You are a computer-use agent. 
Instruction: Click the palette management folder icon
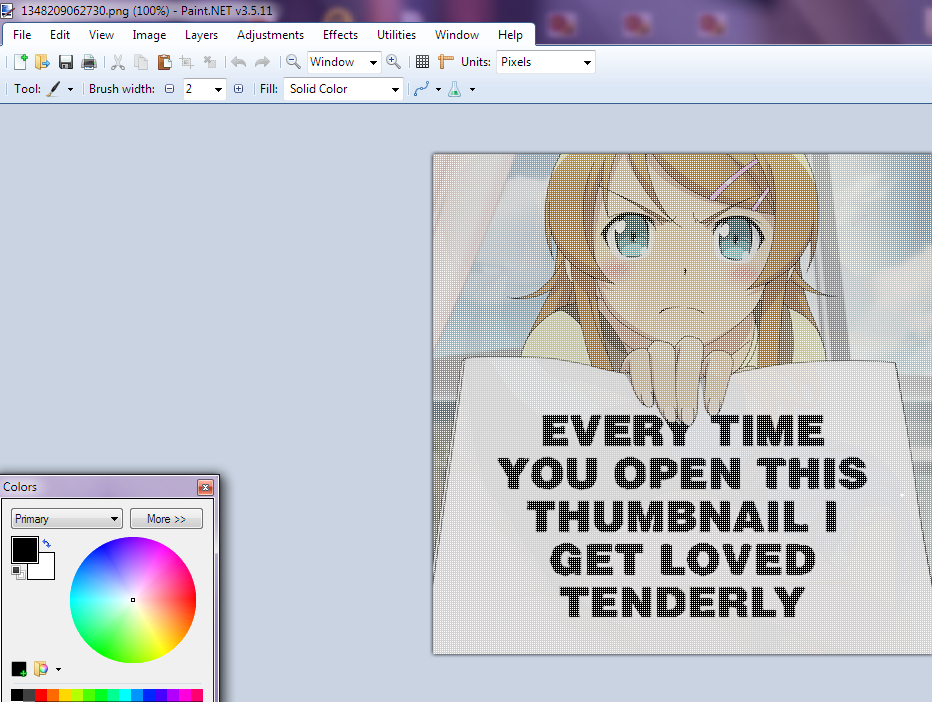click(x=41, y=669)
